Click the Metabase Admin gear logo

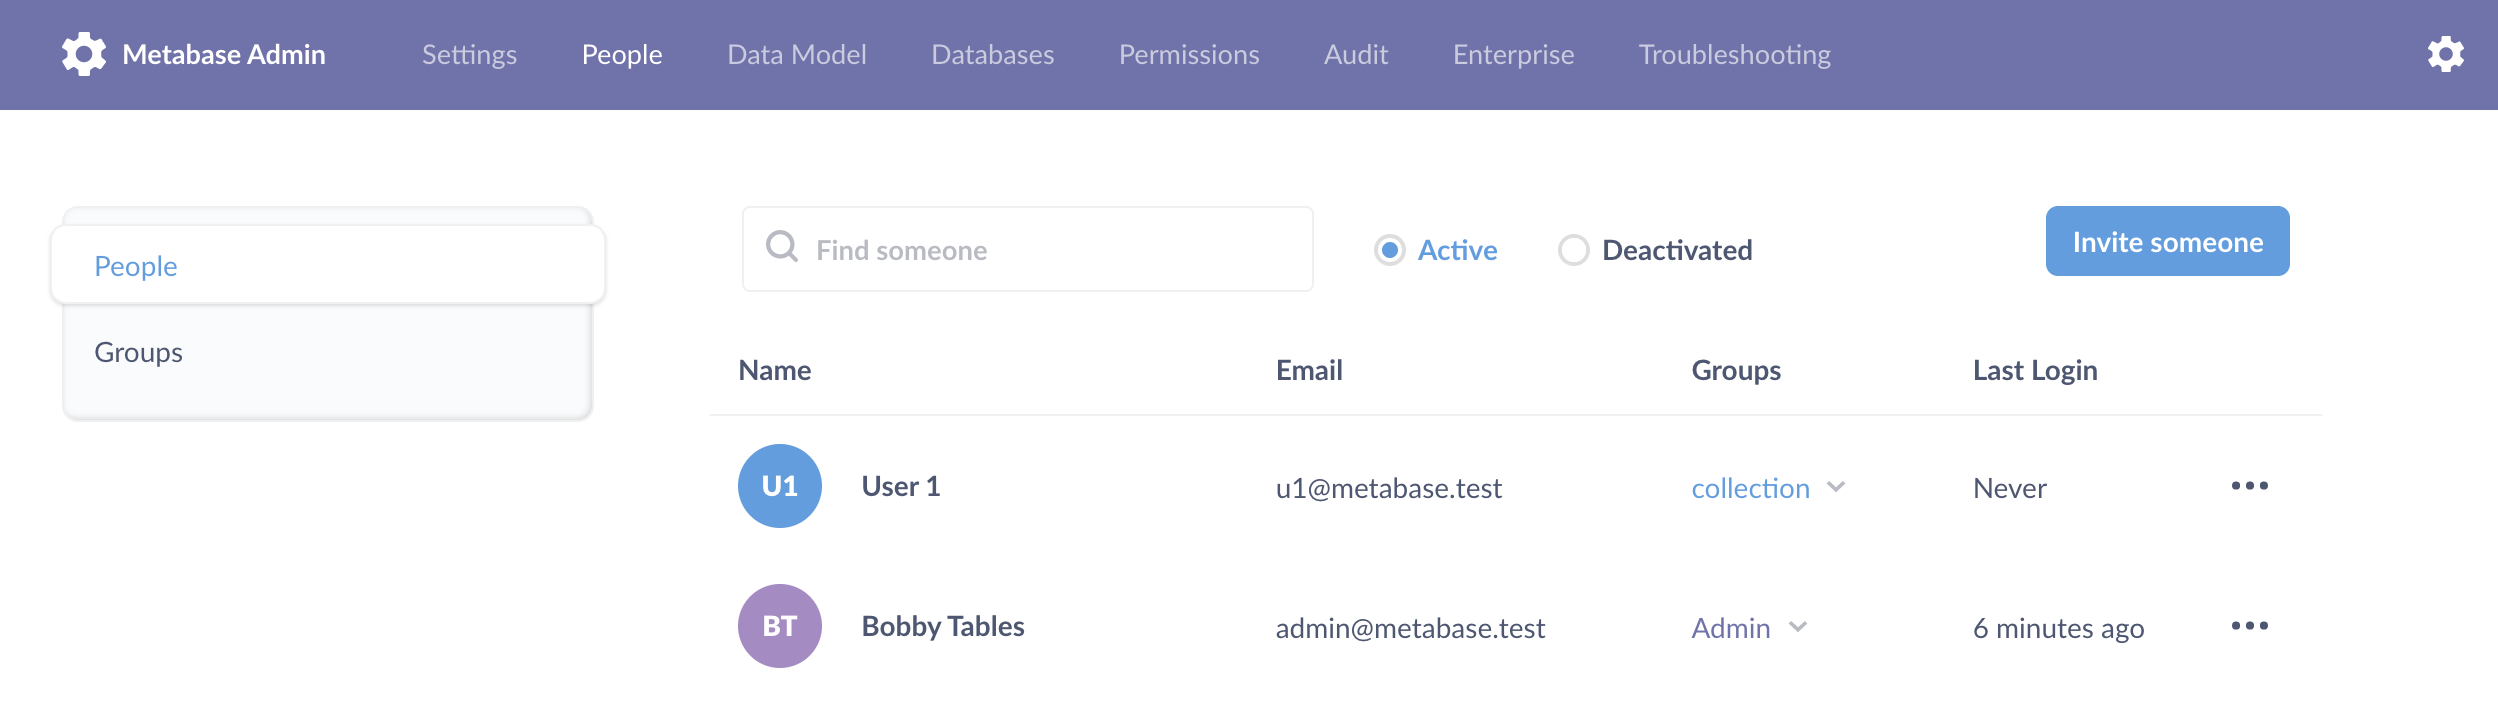click(84, 54)
